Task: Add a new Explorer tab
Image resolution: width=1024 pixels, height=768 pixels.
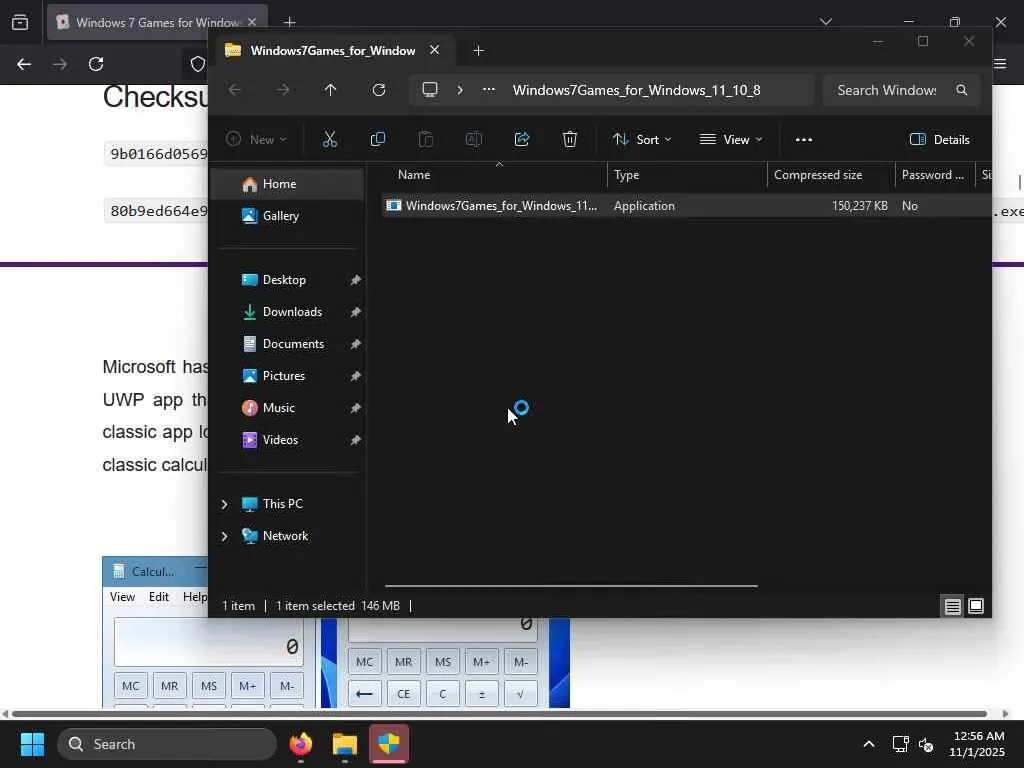Action: tap(478, 51)
